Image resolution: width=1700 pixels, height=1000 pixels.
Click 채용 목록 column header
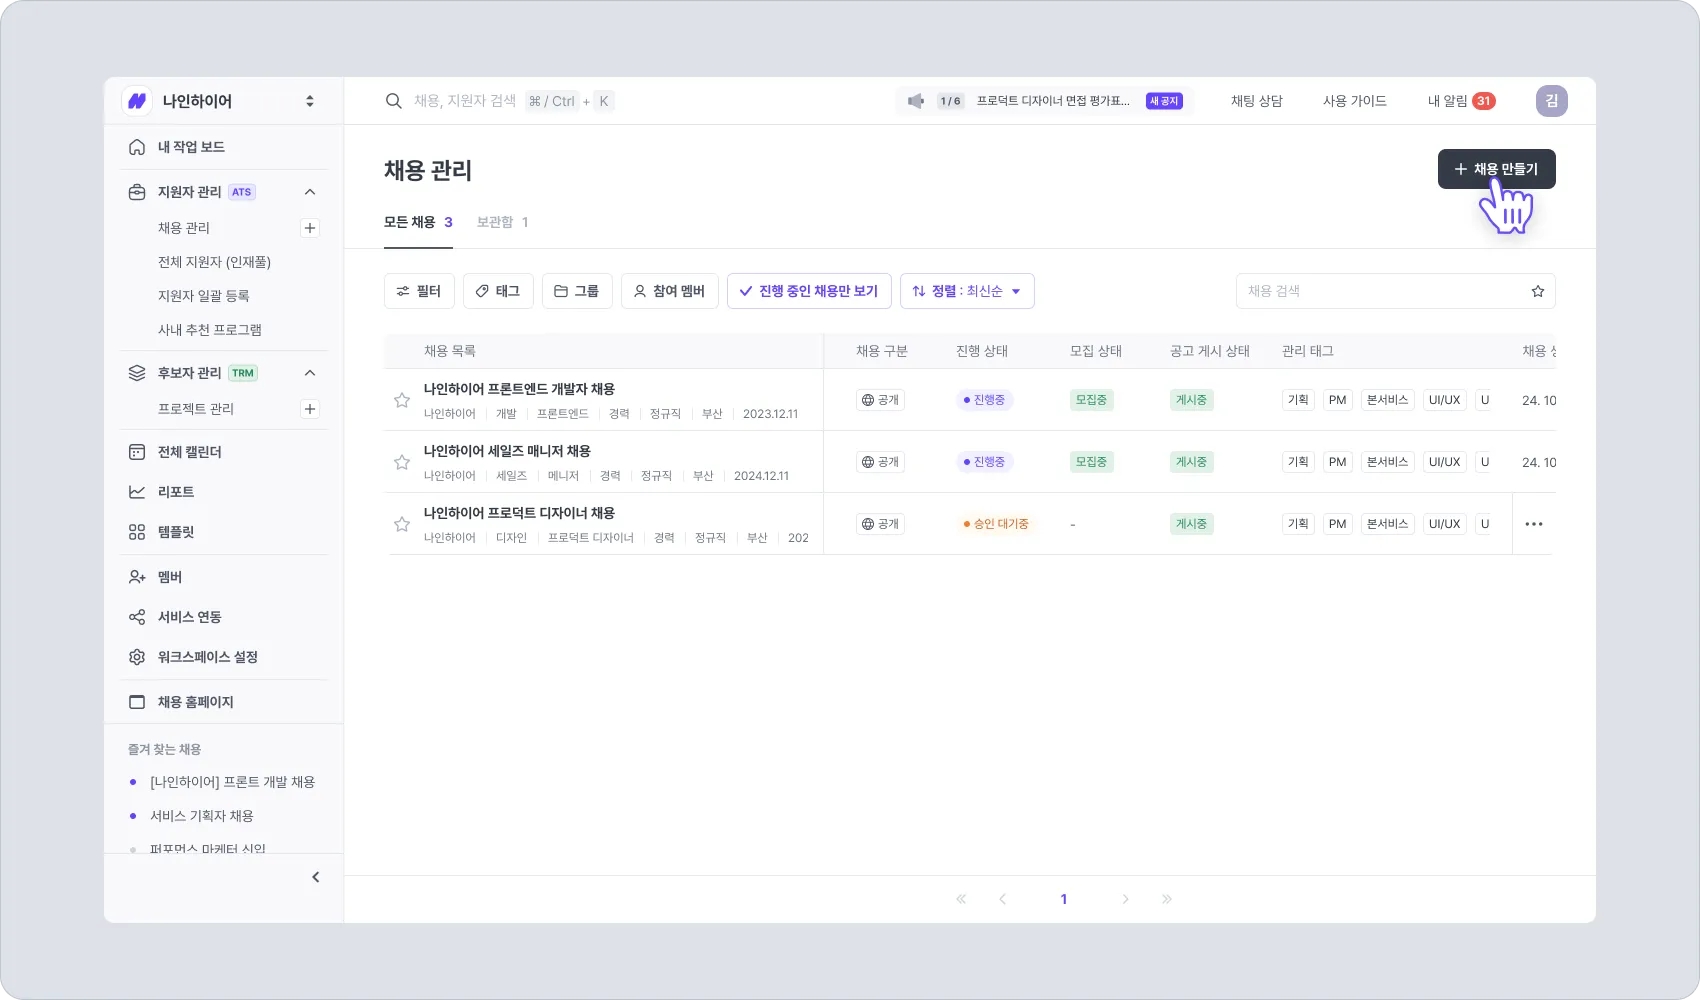(450, 351)
